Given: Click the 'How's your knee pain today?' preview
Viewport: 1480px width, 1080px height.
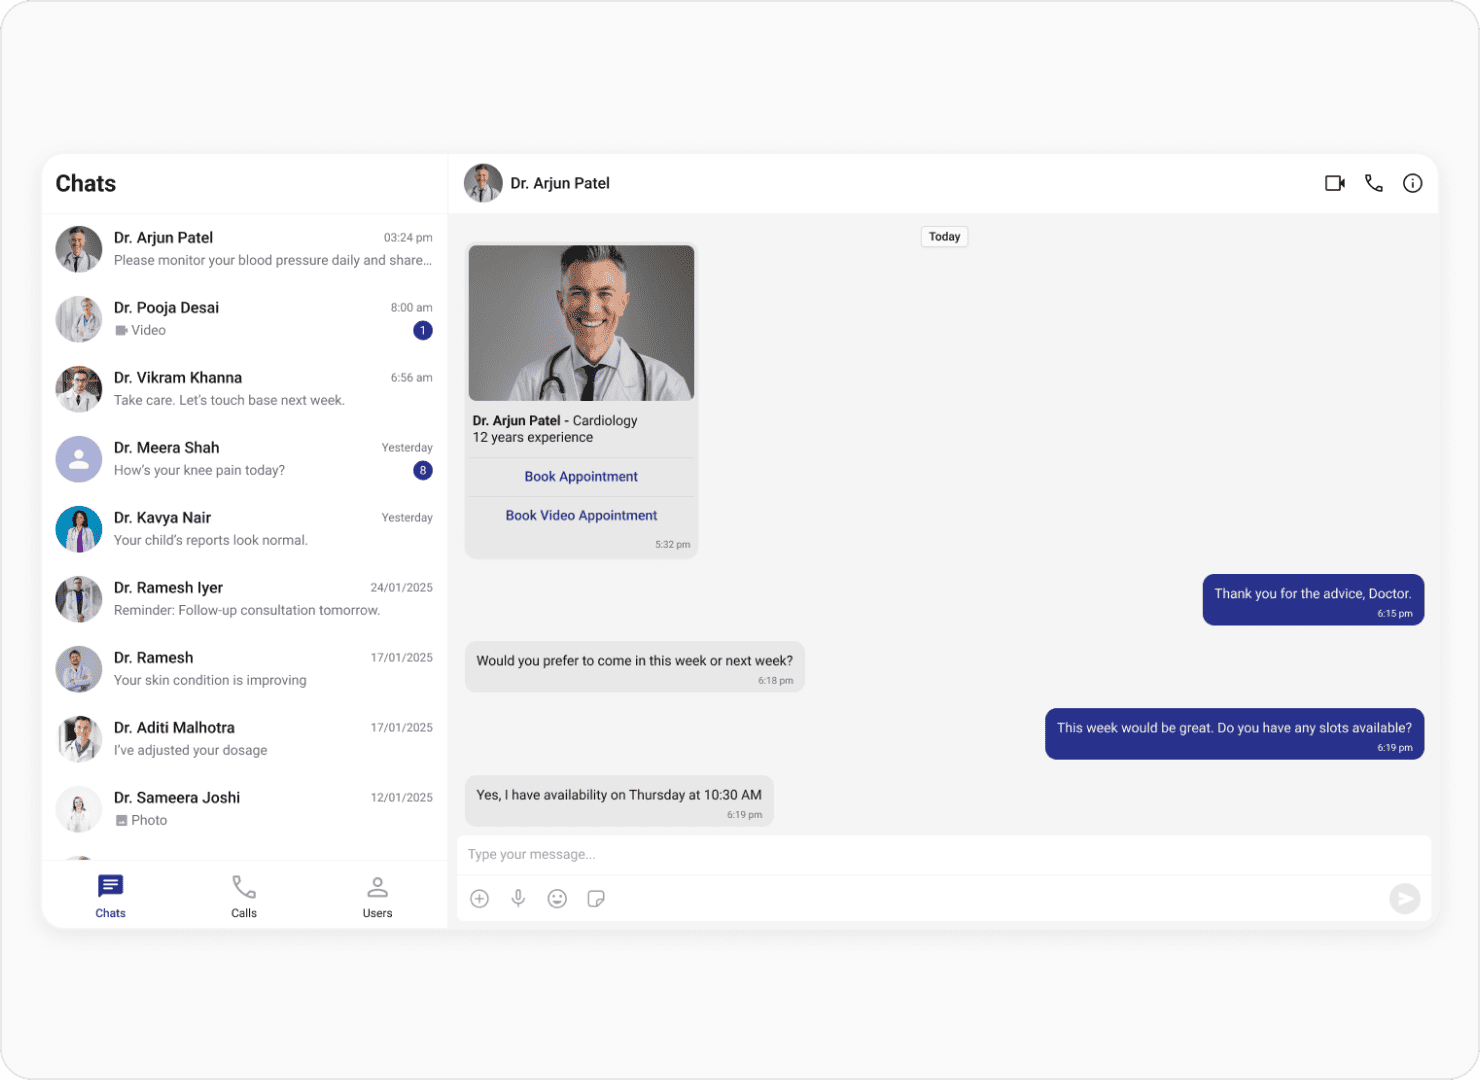Looking at the screenshot, I should click(x=199, y=470).
